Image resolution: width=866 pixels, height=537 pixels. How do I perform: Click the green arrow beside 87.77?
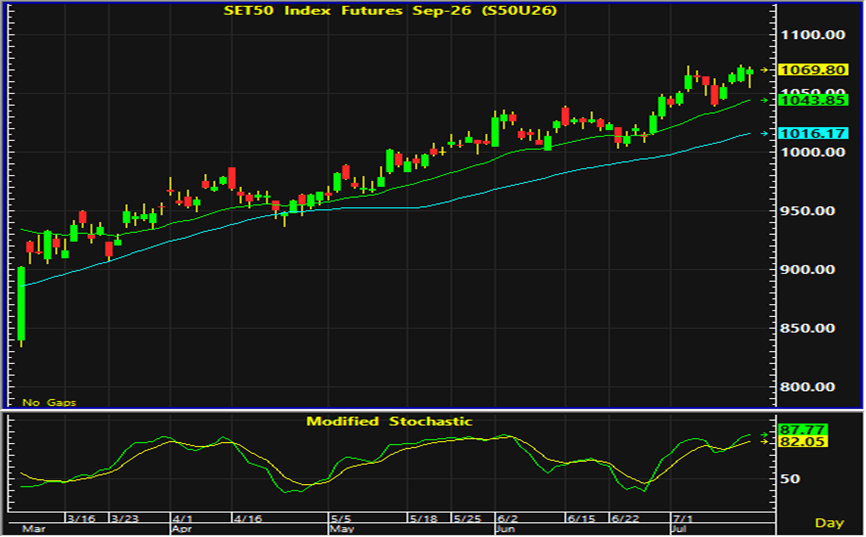[765, 435]
